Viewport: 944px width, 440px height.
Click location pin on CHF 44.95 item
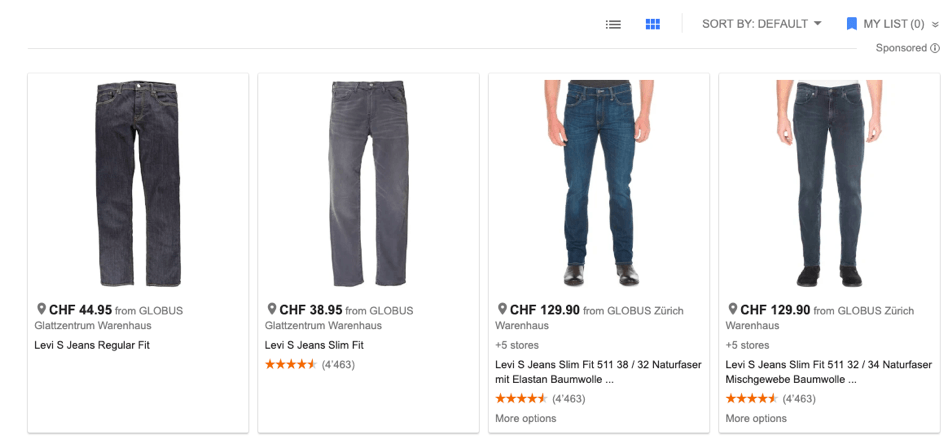click(41, 309)
